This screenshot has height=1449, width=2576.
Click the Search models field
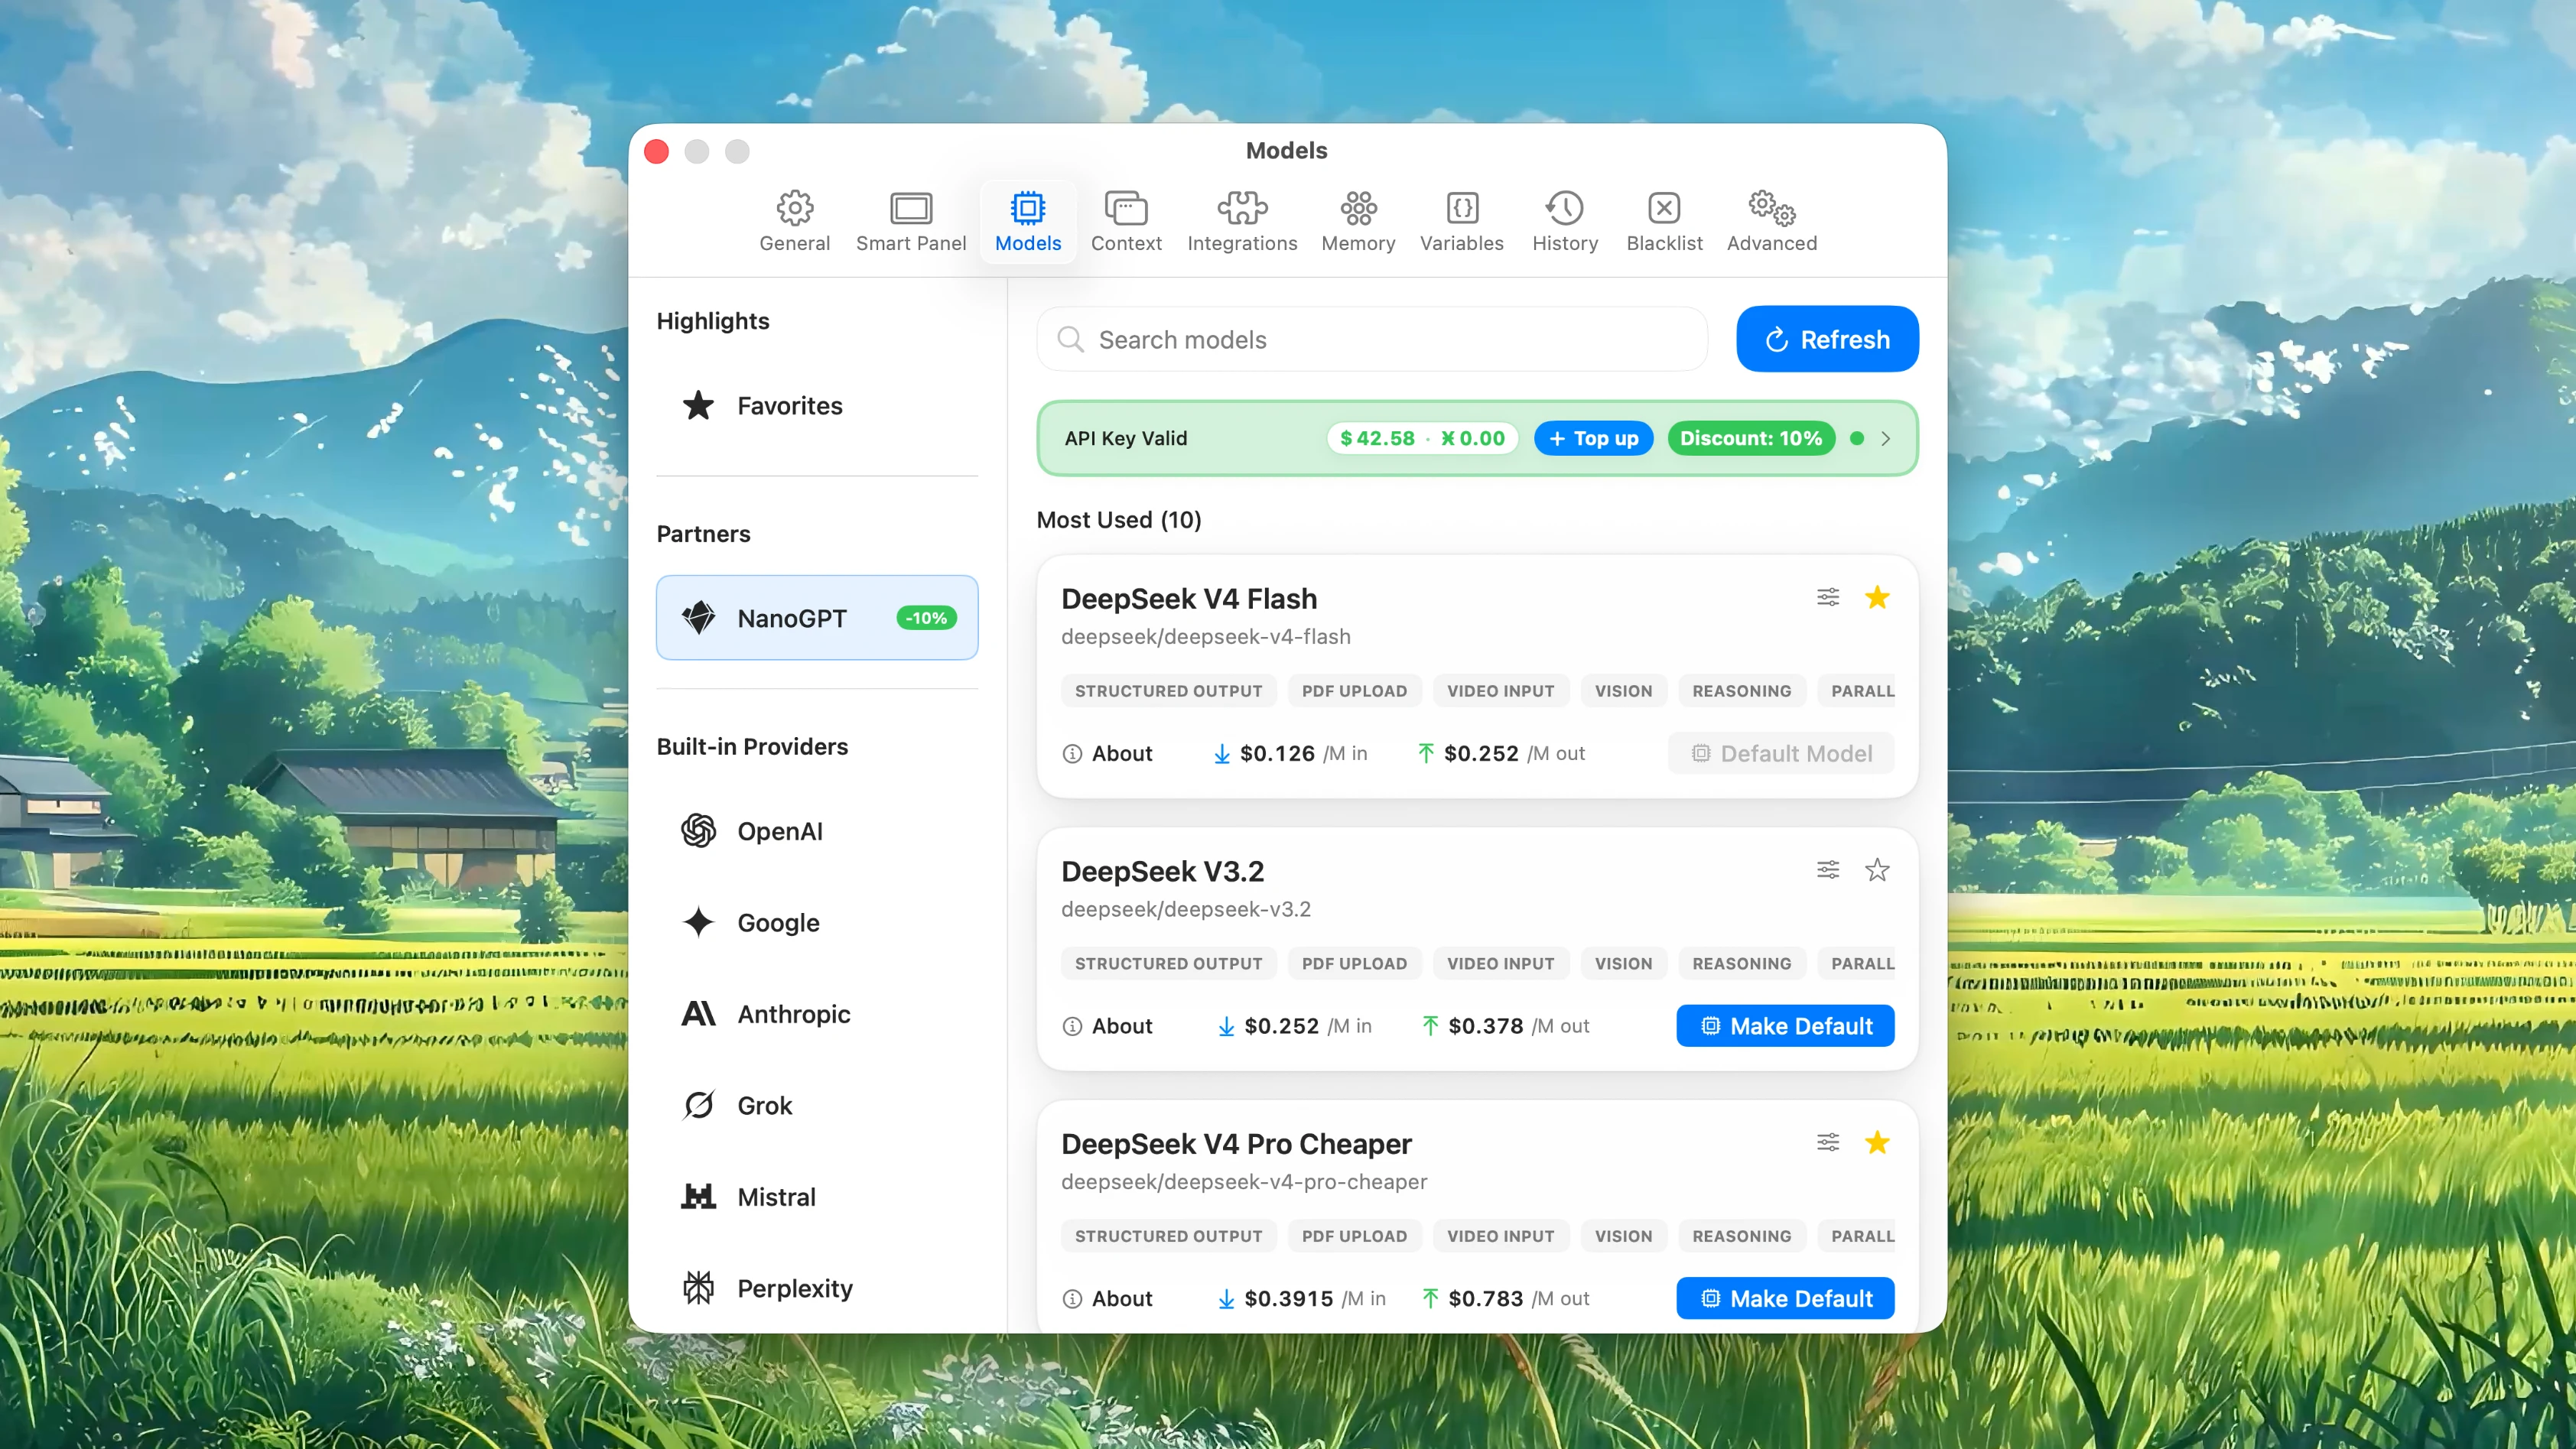point(1372,340)
